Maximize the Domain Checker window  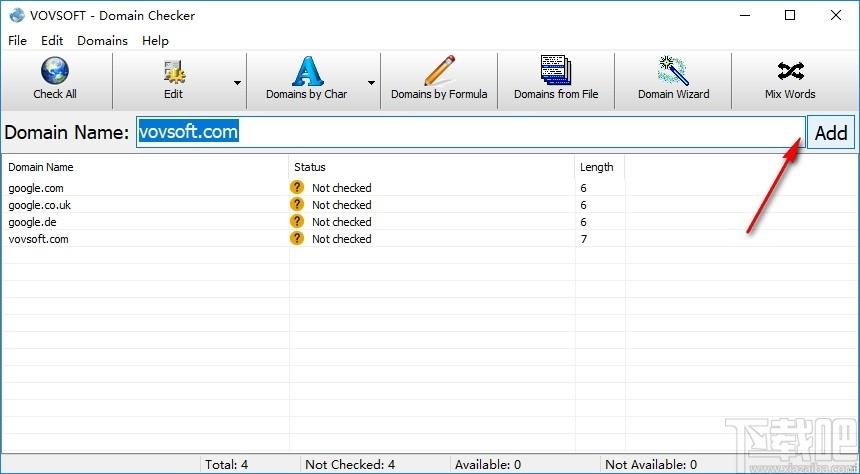[790, 15]
